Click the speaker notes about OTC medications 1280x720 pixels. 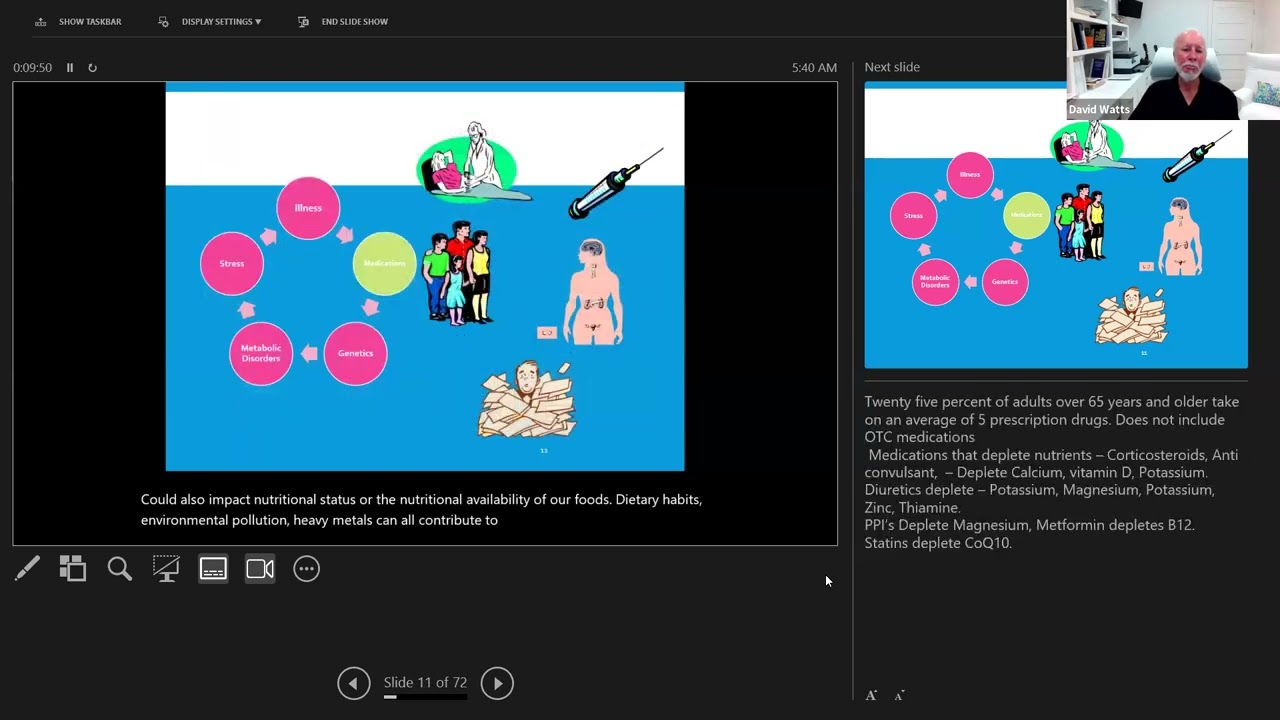tap(1051, 419)
